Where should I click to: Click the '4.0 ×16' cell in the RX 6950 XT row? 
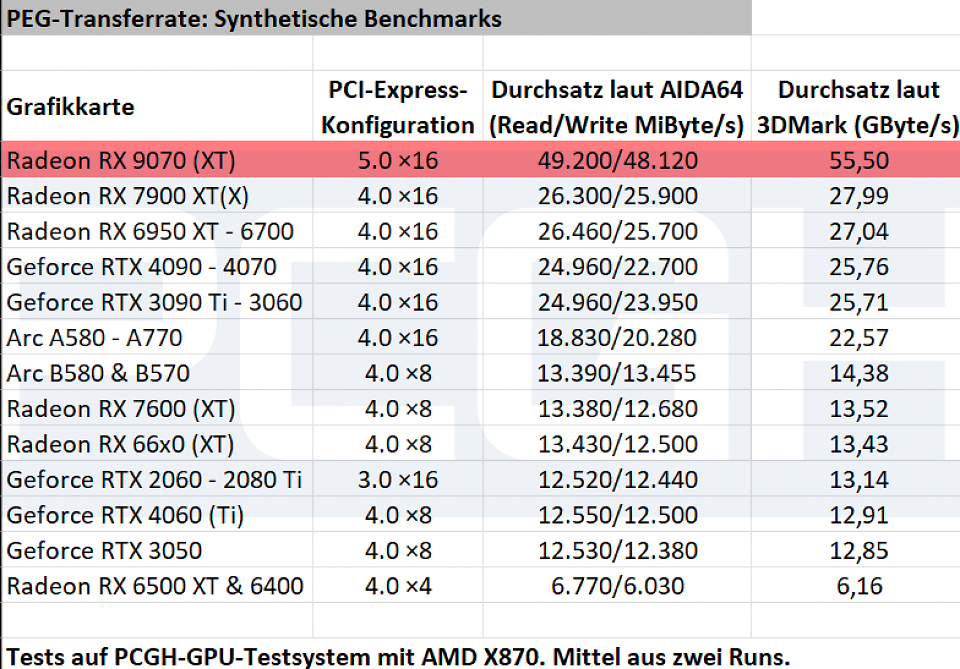coord(398,231)
